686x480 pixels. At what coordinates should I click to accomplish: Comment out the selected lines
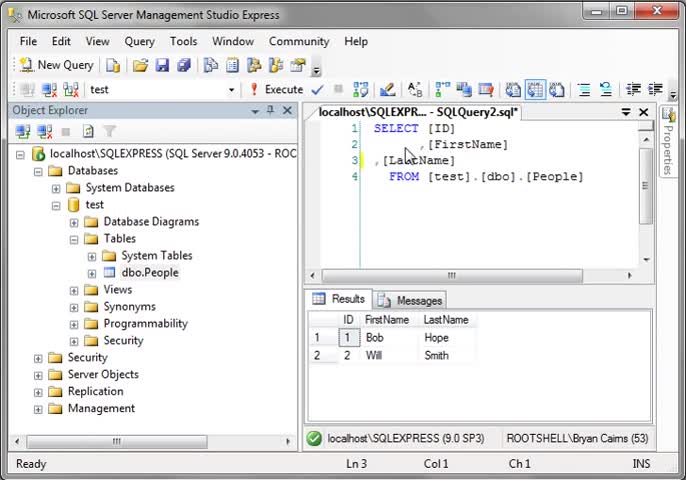pos(584,90)
